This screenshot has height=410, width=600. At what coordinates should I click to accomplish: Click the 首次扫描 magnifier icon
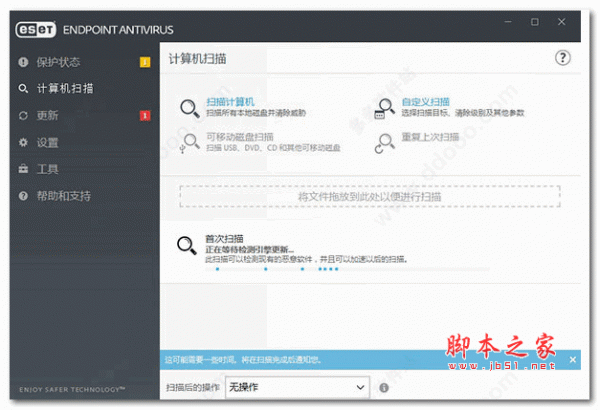point(187,245)
